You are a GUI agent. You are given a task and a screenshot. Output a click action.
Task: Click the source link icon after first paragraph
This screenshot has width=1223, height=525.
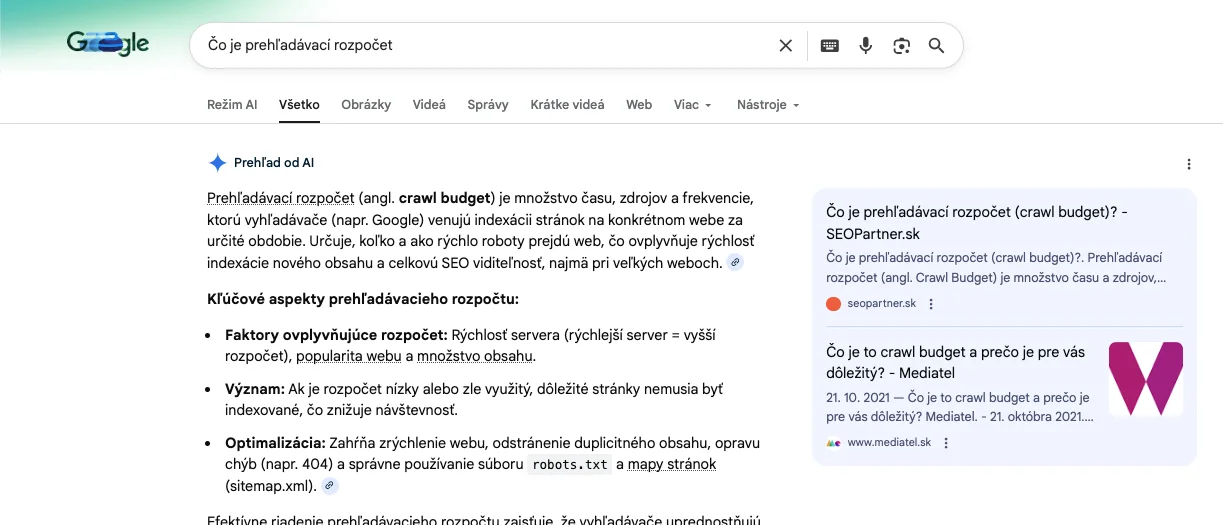(x=735, y=263)
